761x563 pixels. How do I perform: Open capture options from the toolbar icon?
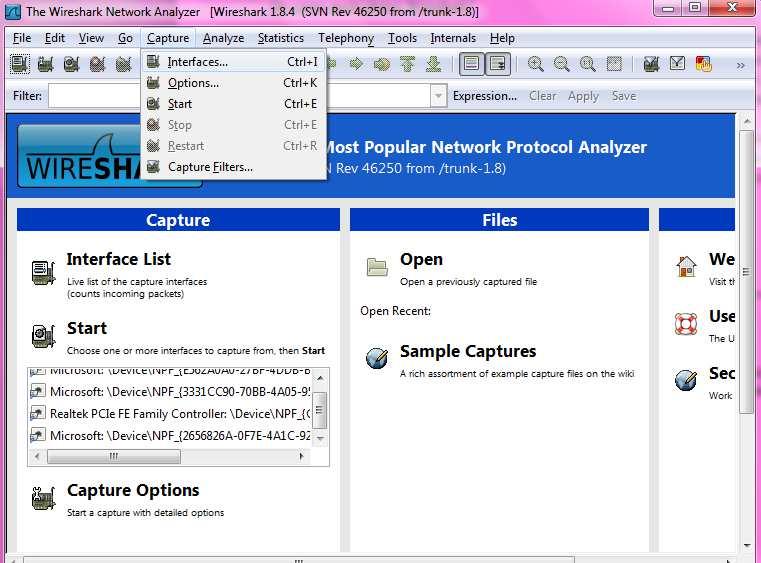[x=46, y=64]
